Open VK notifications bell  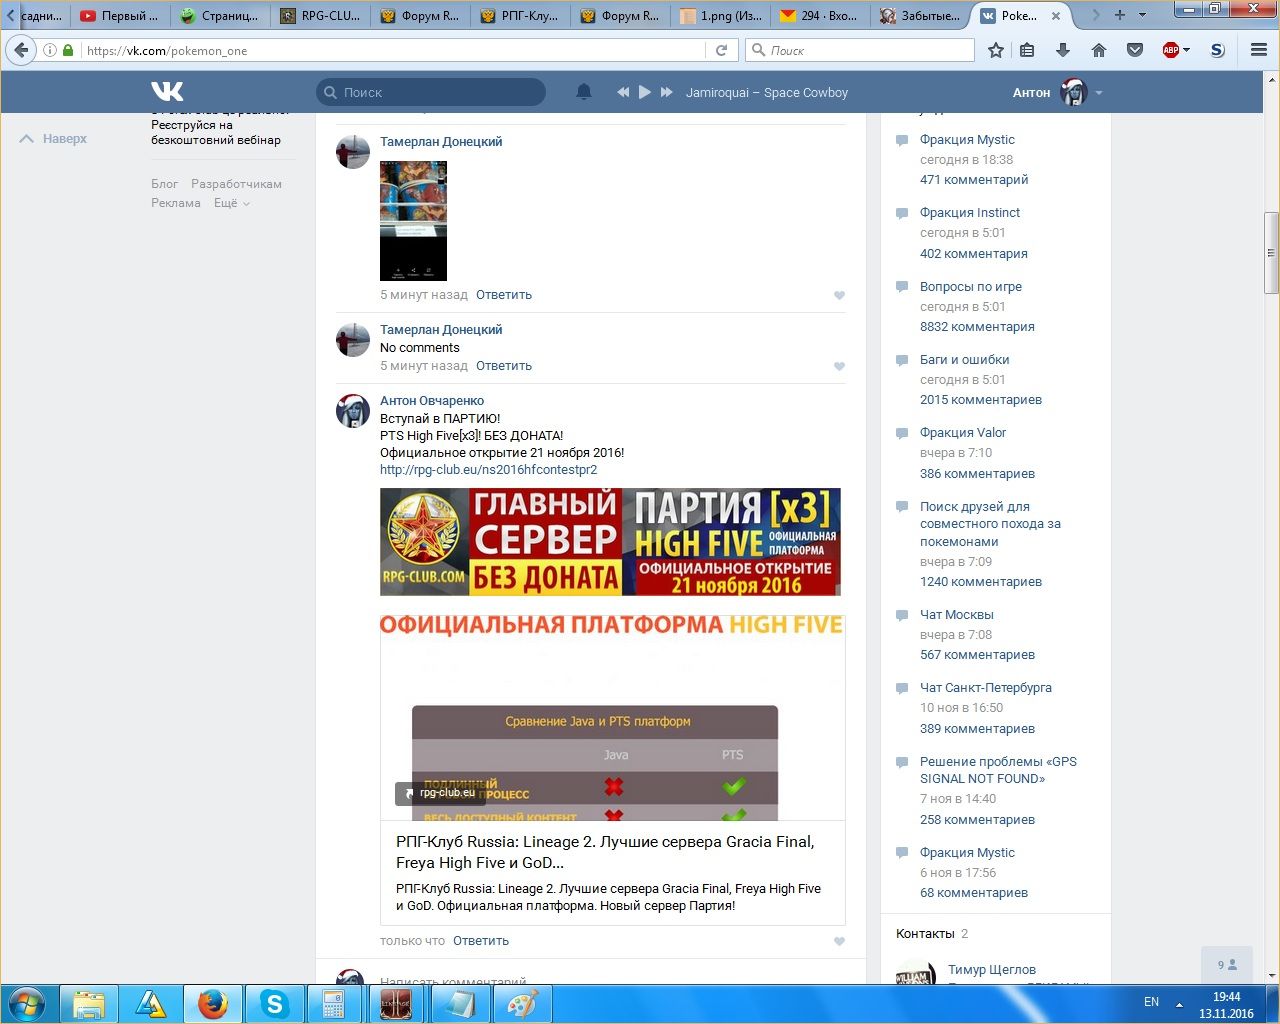[x=584, y=92]
